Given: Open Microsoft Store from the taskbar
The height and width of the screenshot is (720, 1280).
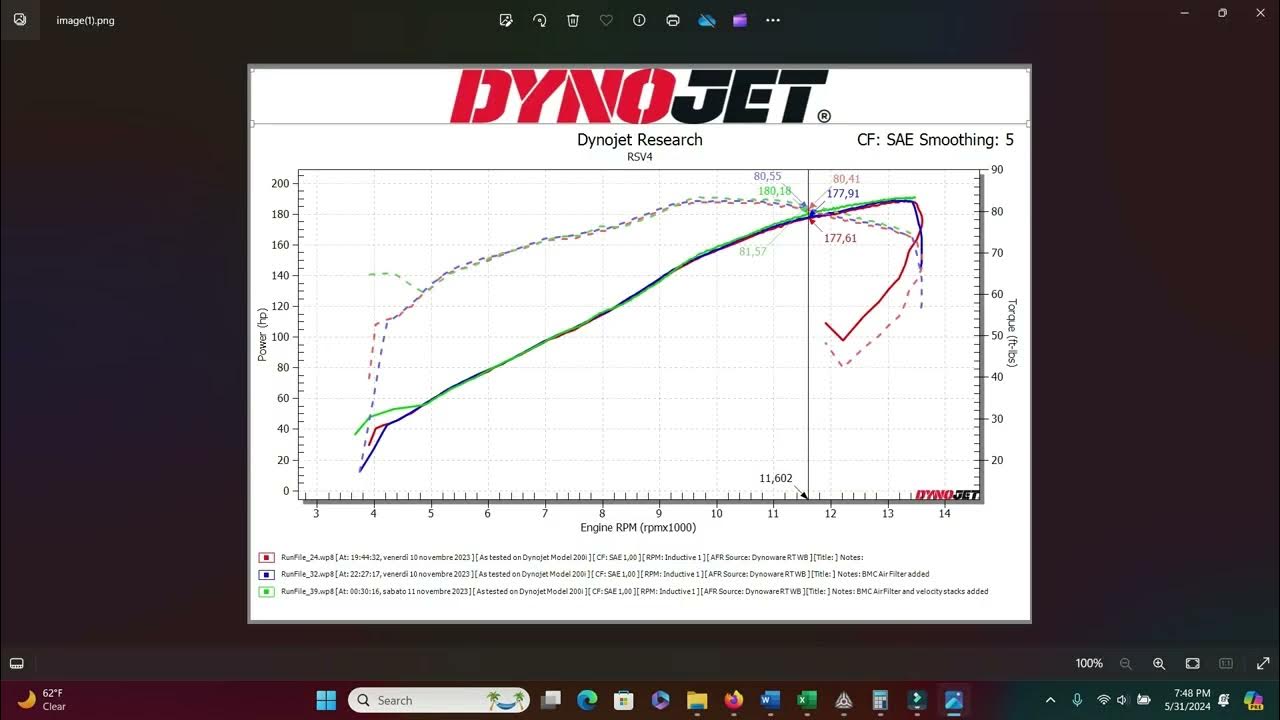Looking at the screenshot, I should coord(624,700).
